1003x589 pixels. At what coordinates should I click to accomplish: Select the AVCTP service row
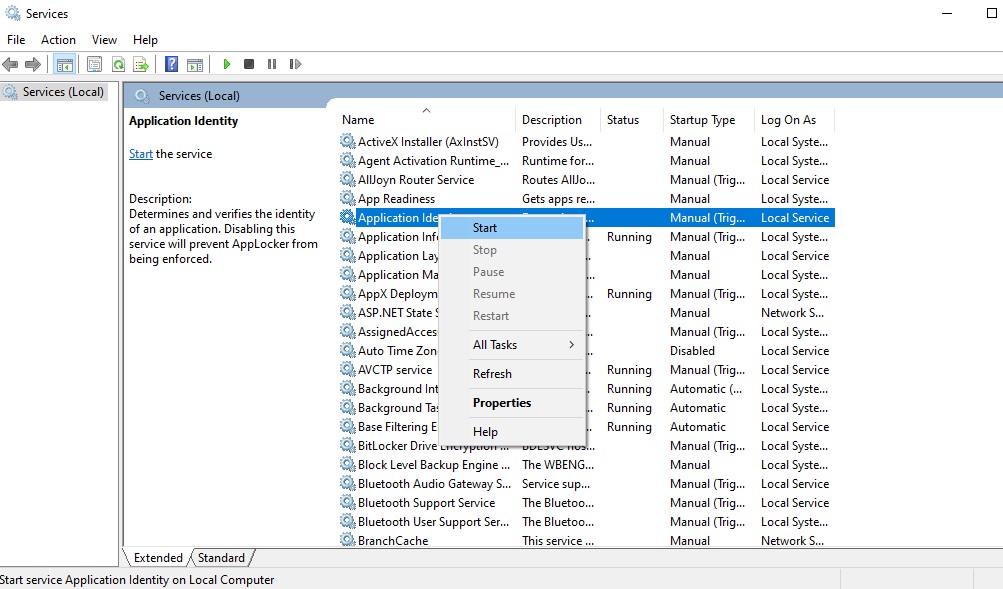coord(587,370)
